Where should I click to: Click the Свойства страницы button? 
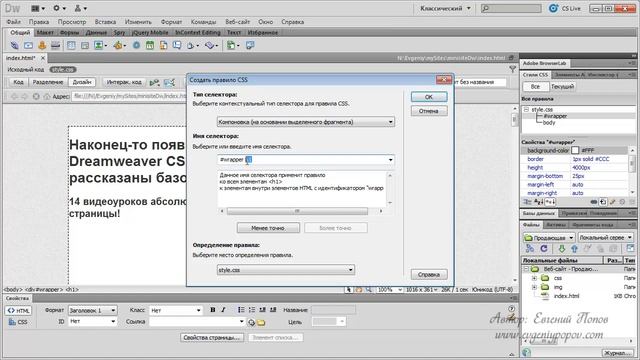(x=211, y=338)
